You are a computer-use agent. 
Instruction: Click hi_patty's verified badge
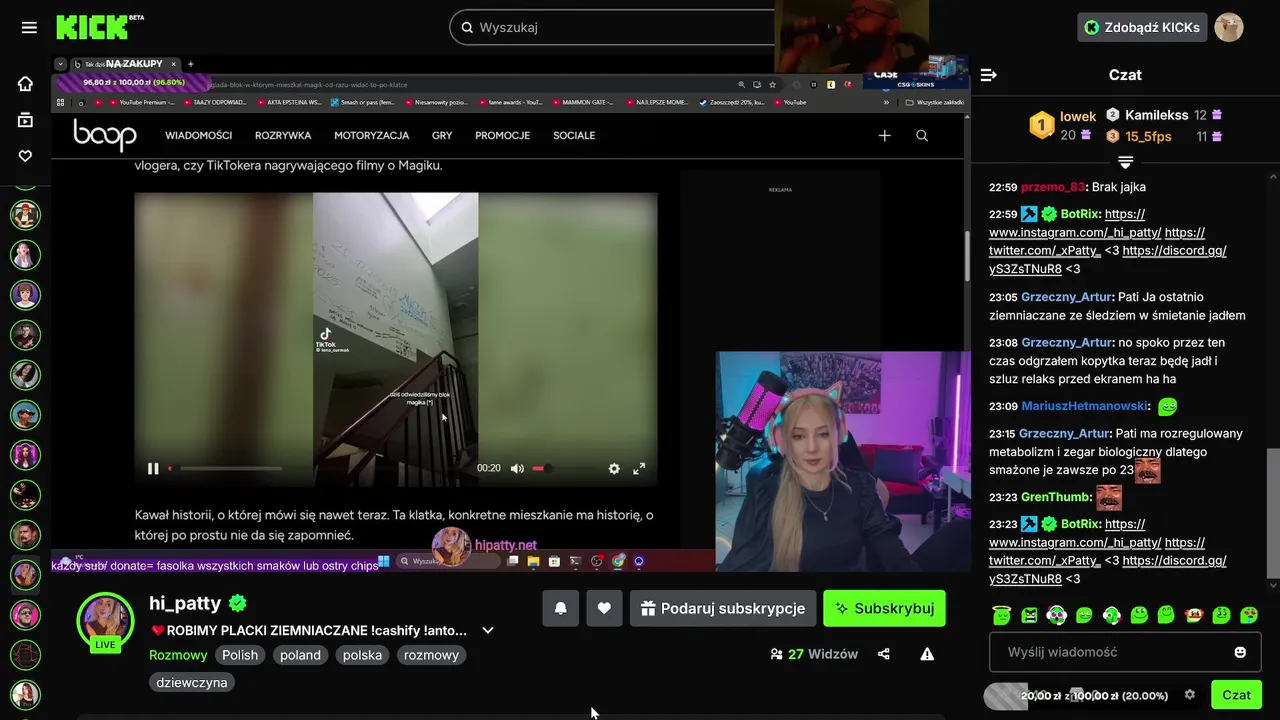pos(238,603)
